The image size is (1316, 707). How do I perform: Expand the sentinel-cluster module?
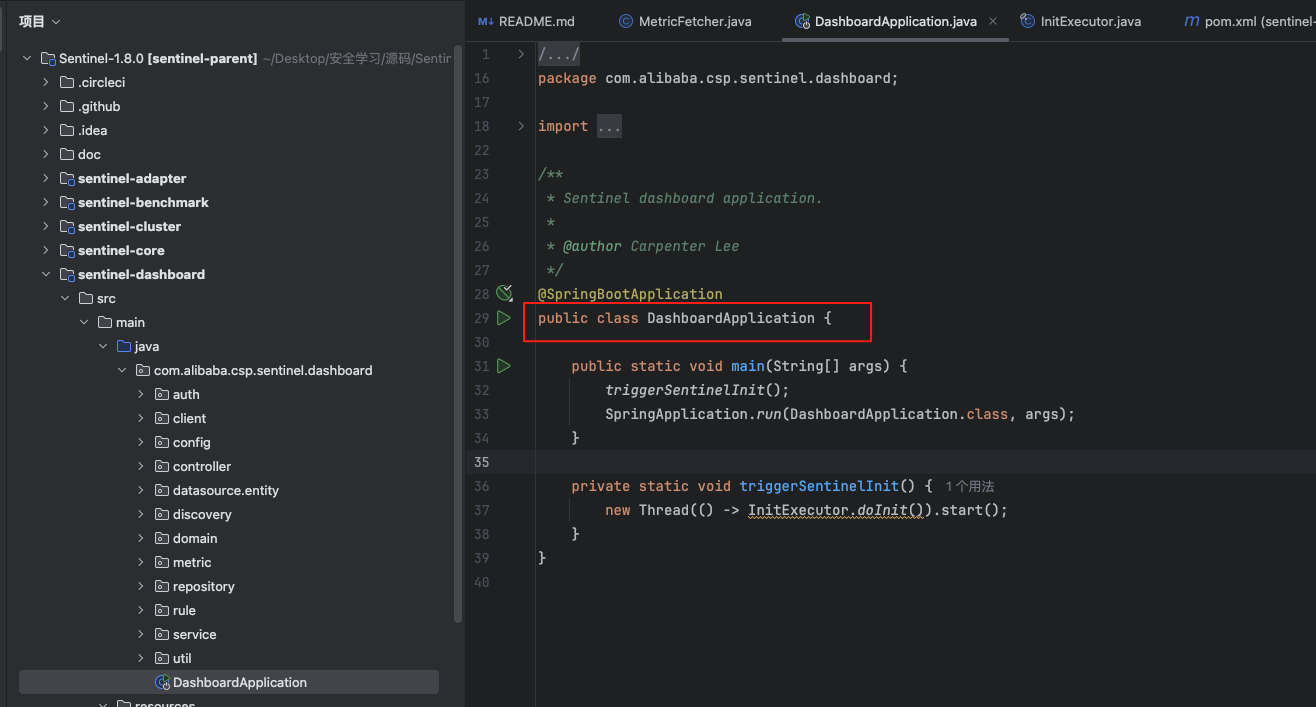pyautogui.click(x=46, y=227)
